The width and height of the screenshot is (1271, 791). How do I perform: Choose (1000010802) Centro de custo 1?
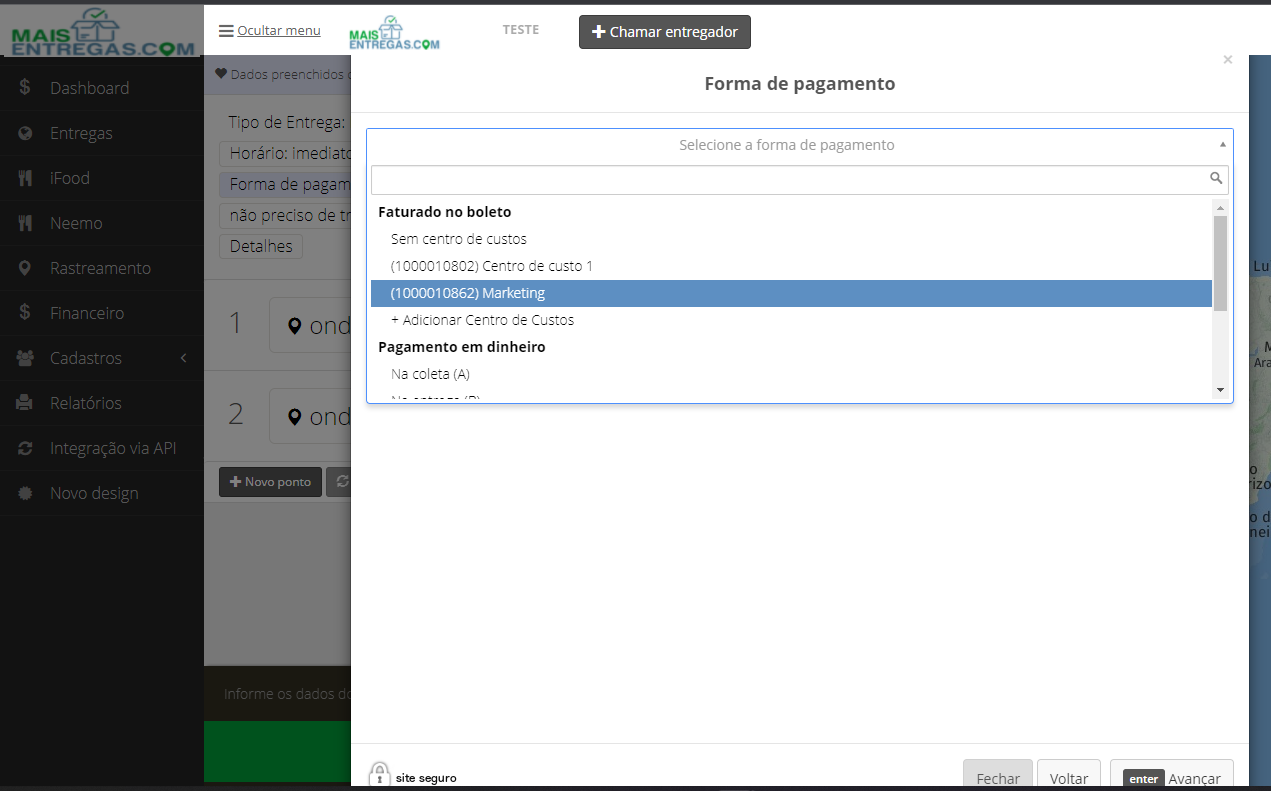[791, 266]
